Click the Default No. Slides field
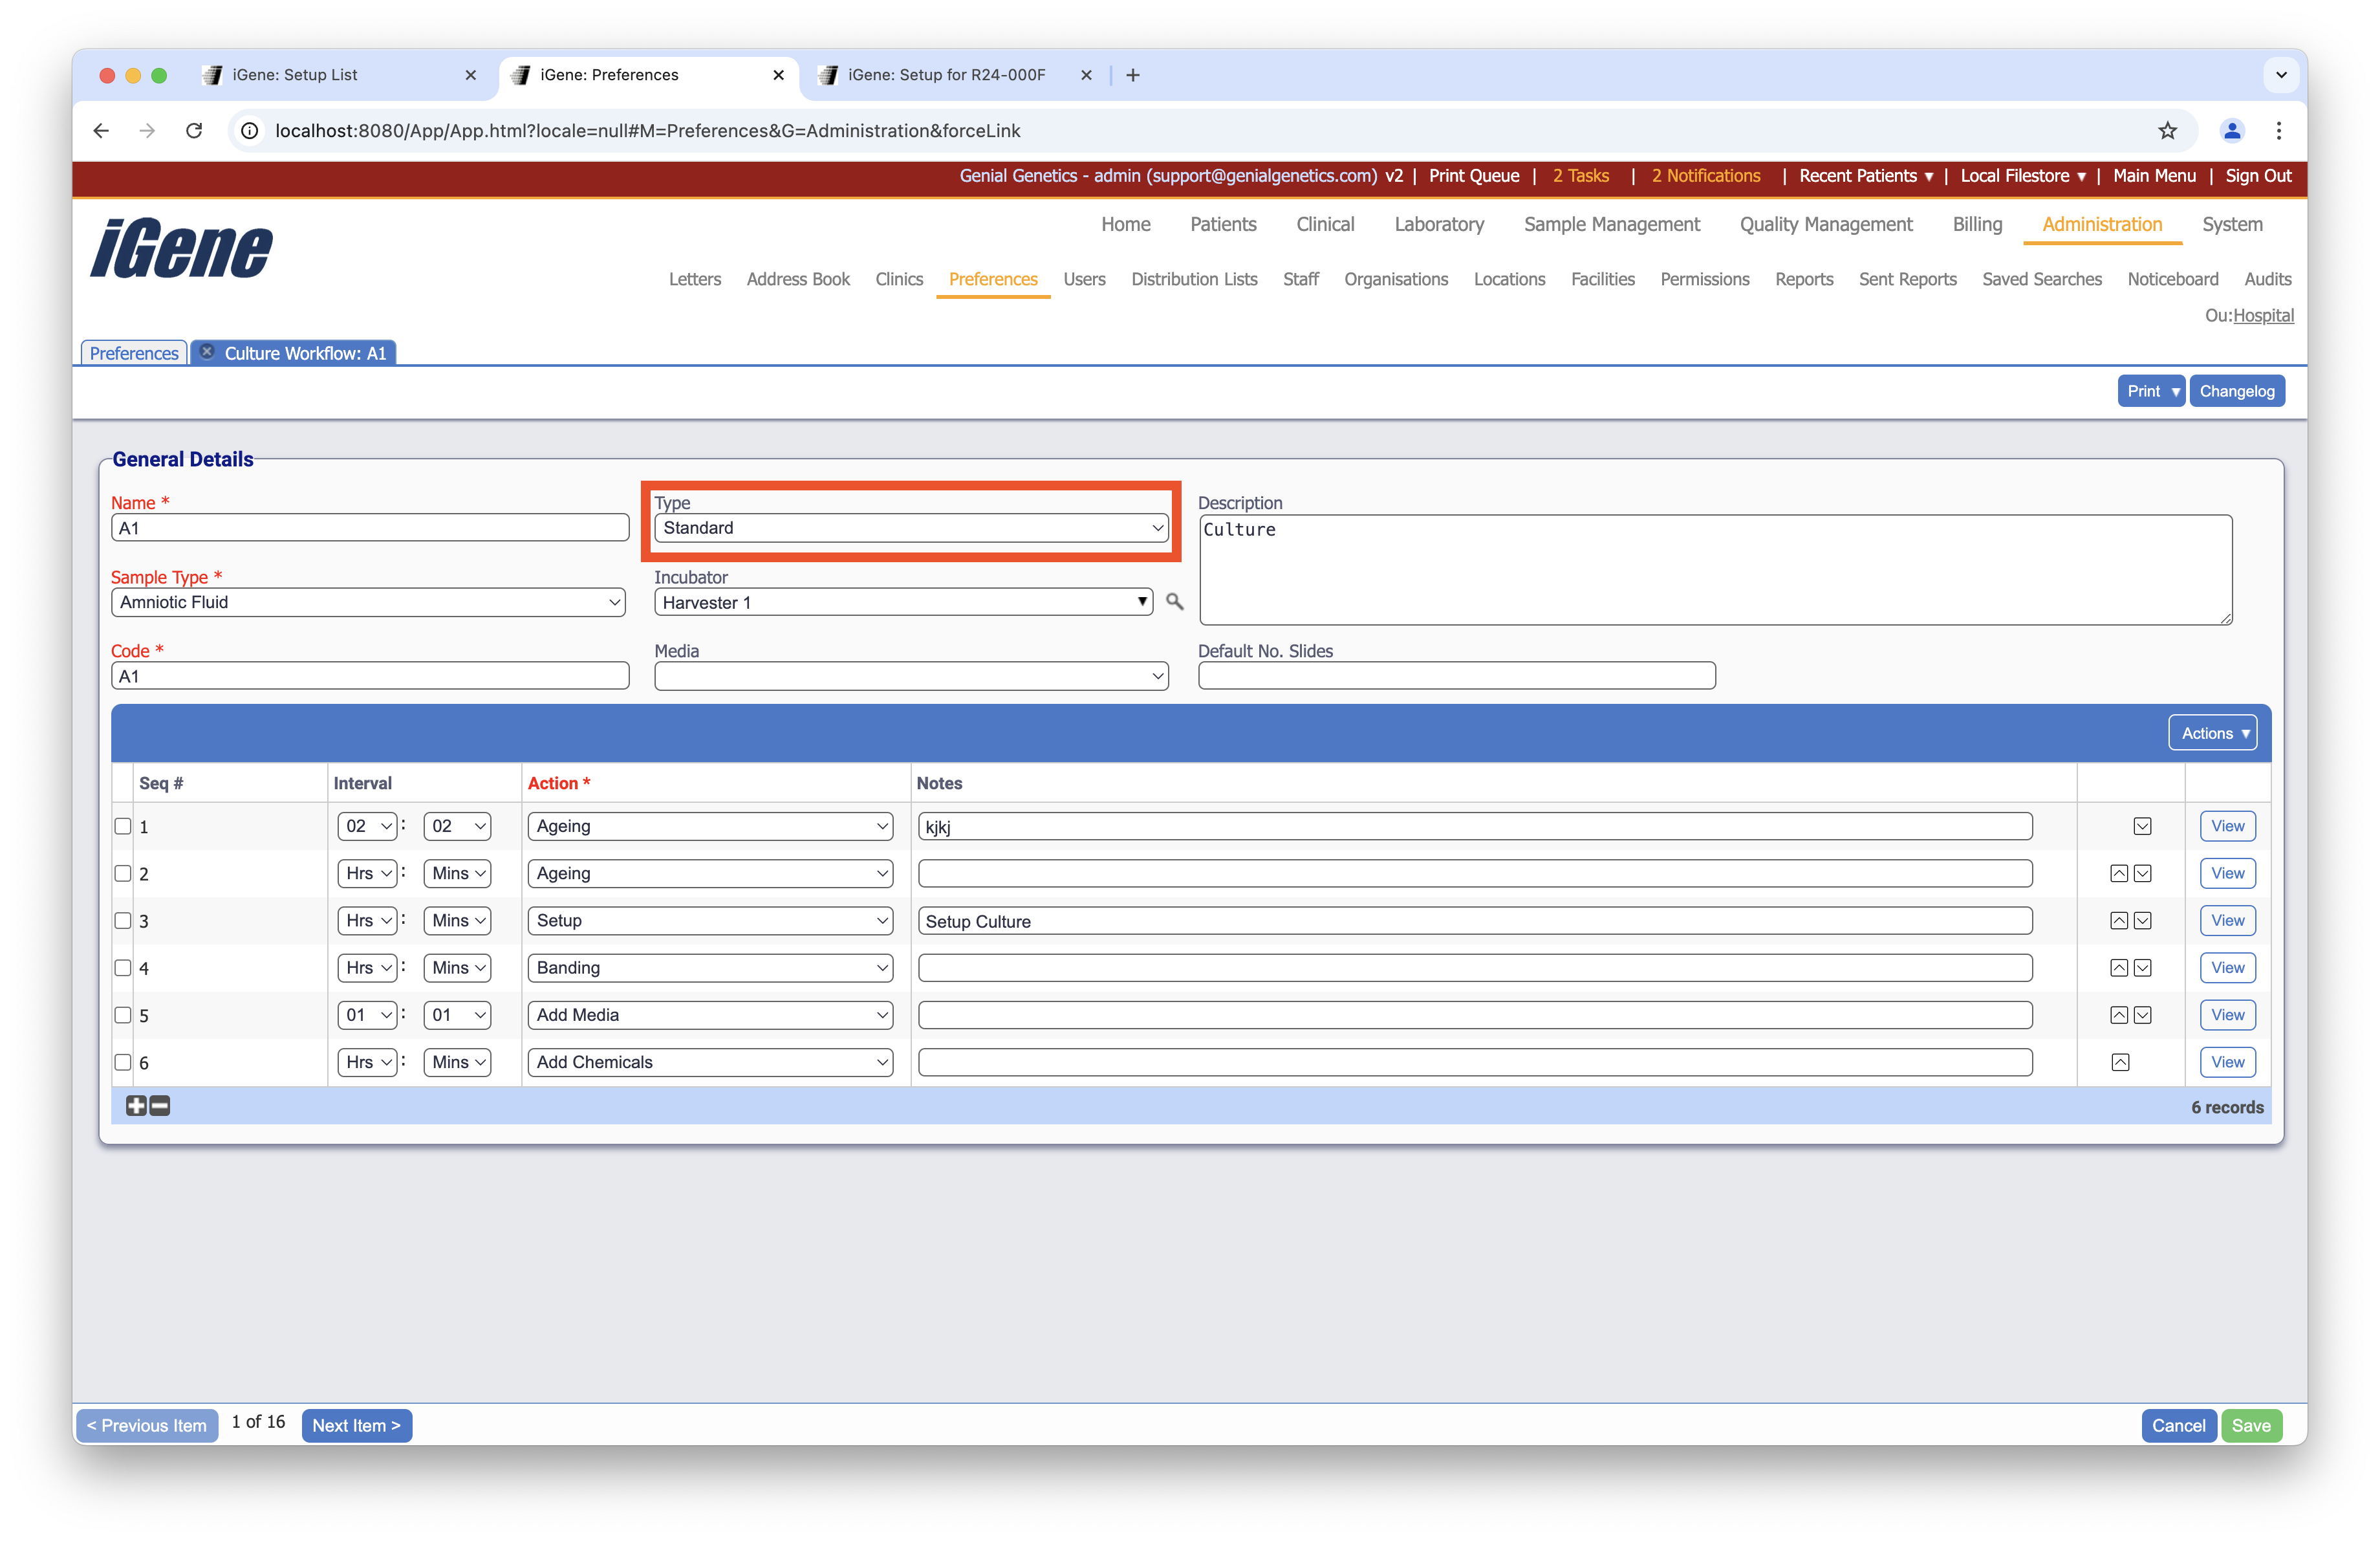 click(1456, 676)
